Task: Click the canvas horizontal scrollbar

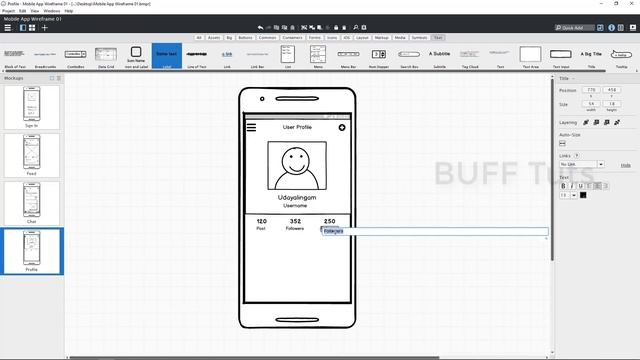Action: click(255, 358)
